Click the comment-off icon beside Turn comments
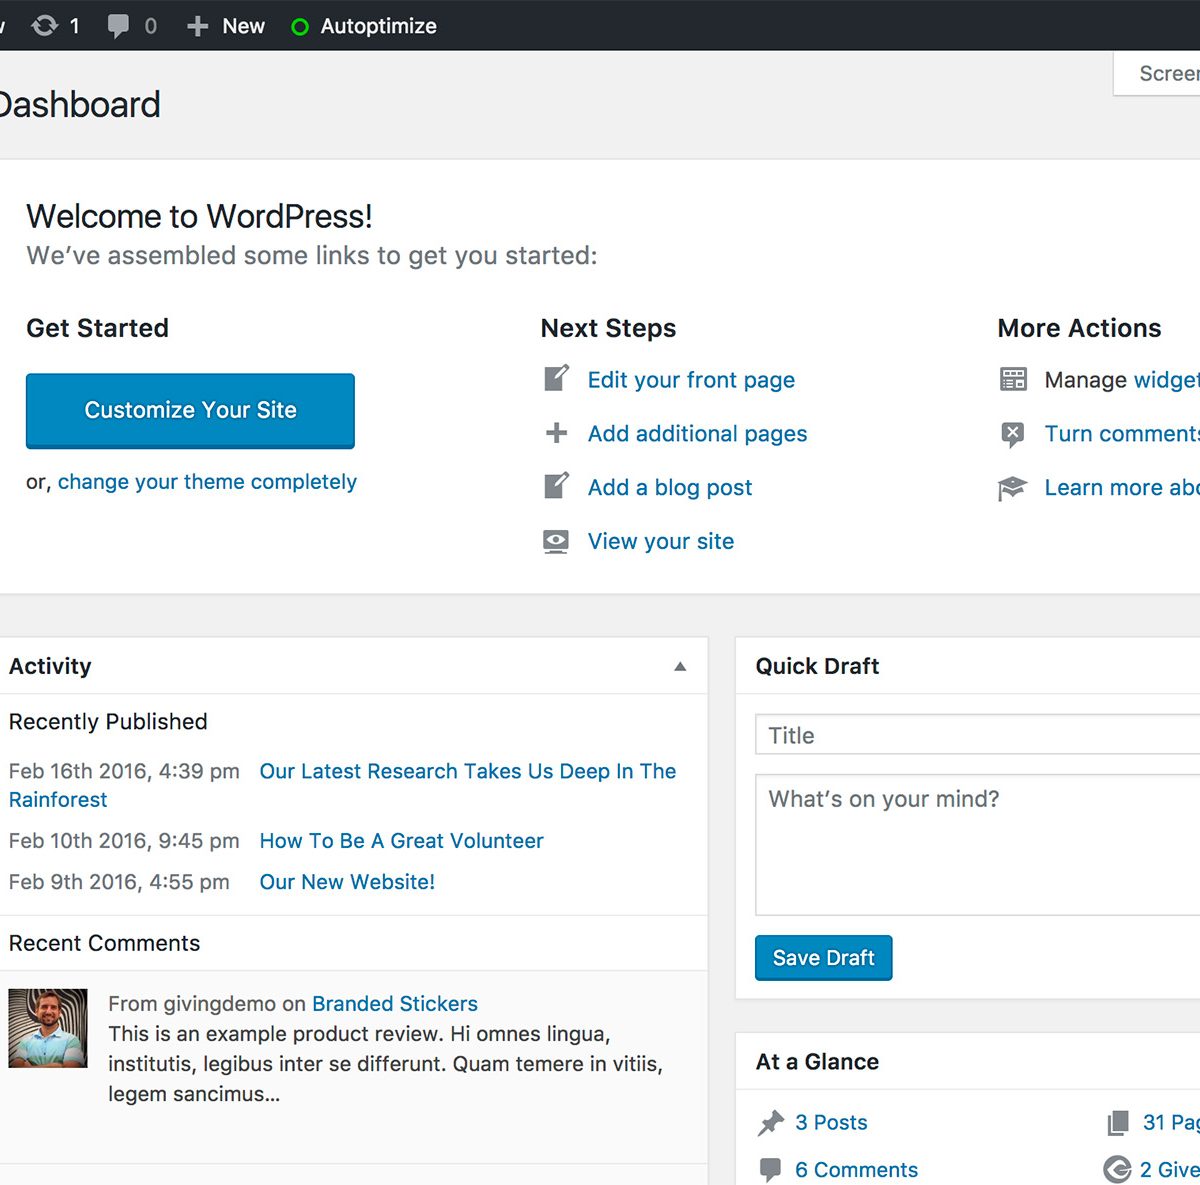Viewport: 1200px width, 1185px height. (1012, 434)
